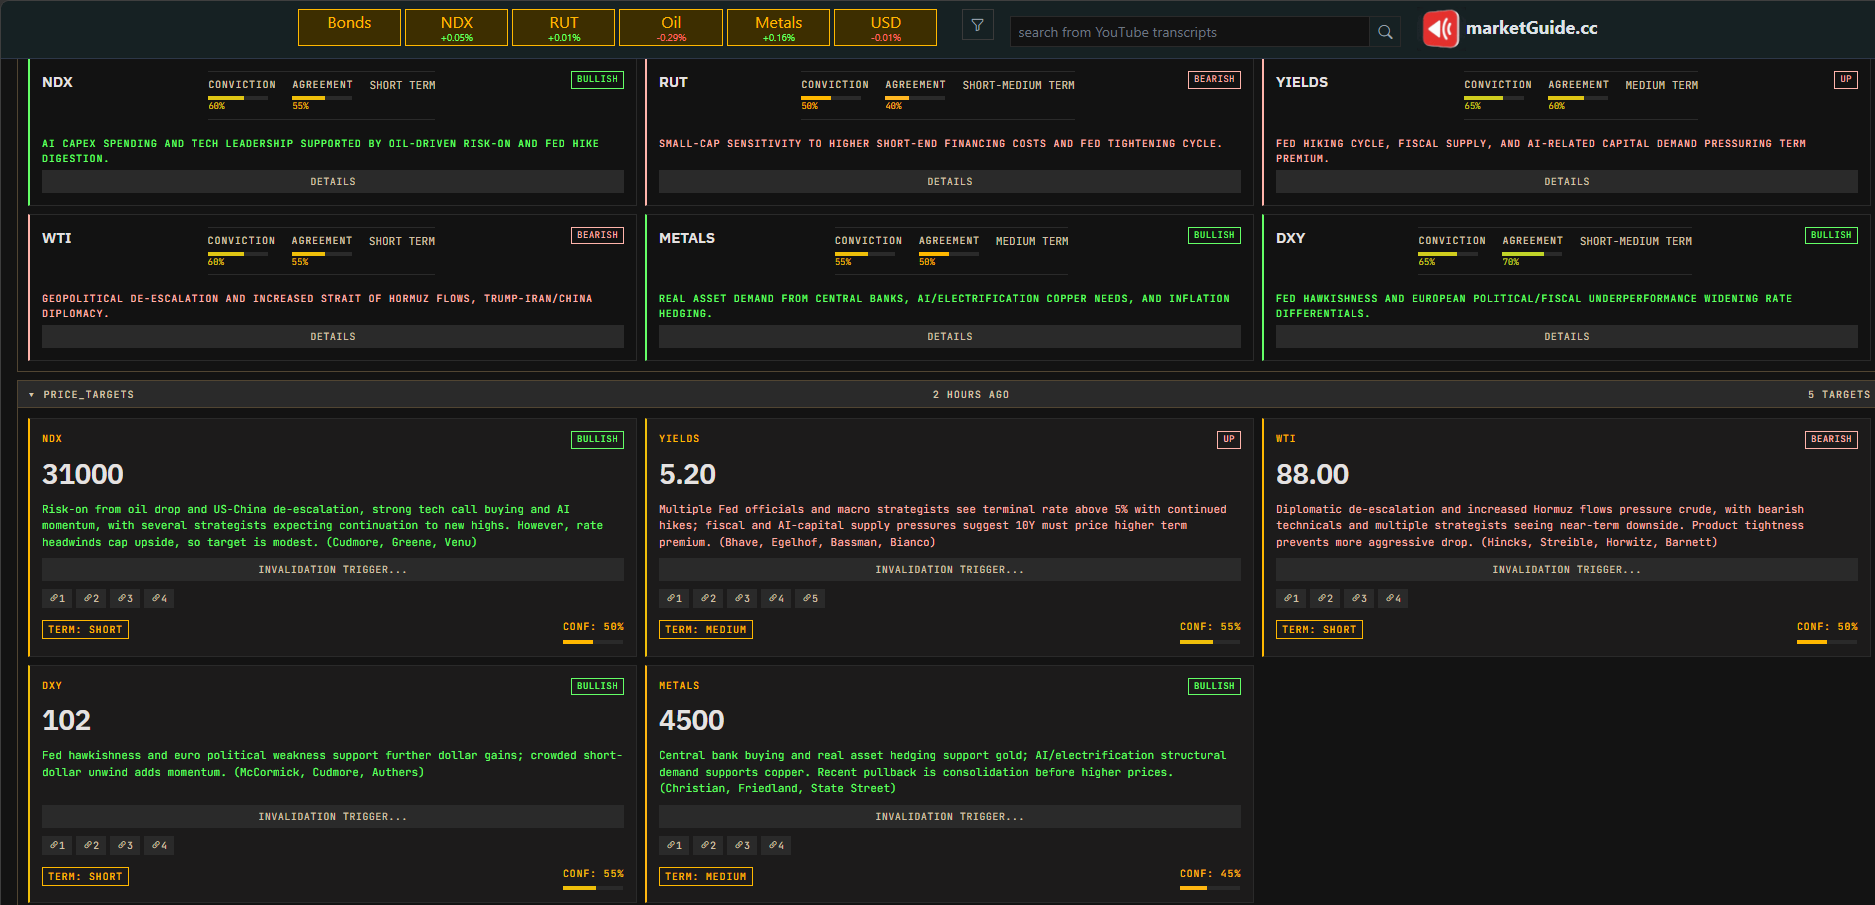Expand invalidation trigger on NDX 31000 card
Screen dimensions: 1875x905
click(333, 570)
